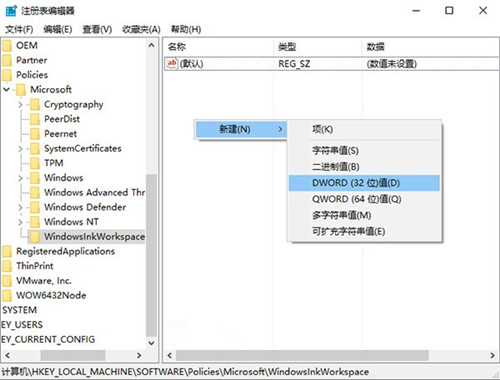Select the RegisteredApplications tree item

(x=65, y=251)
